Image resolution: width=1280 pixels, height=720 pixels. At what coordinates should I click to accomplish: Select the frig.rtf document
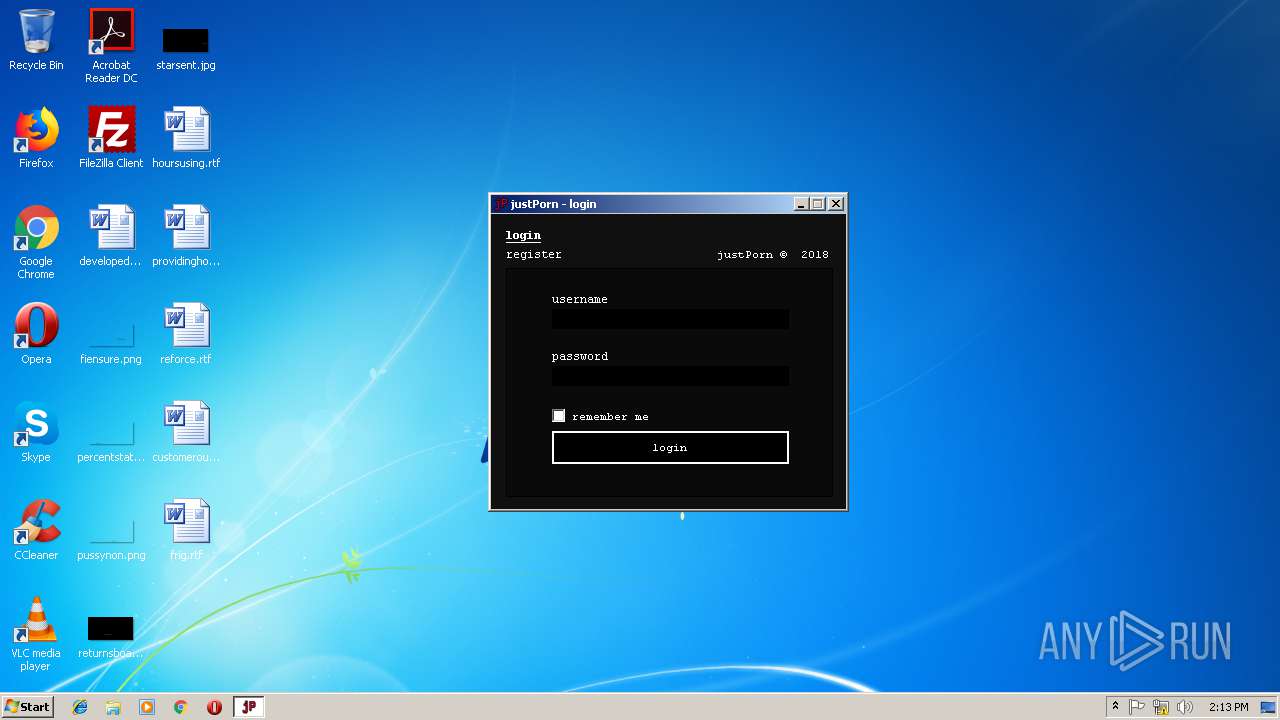(x=186, y=531)
